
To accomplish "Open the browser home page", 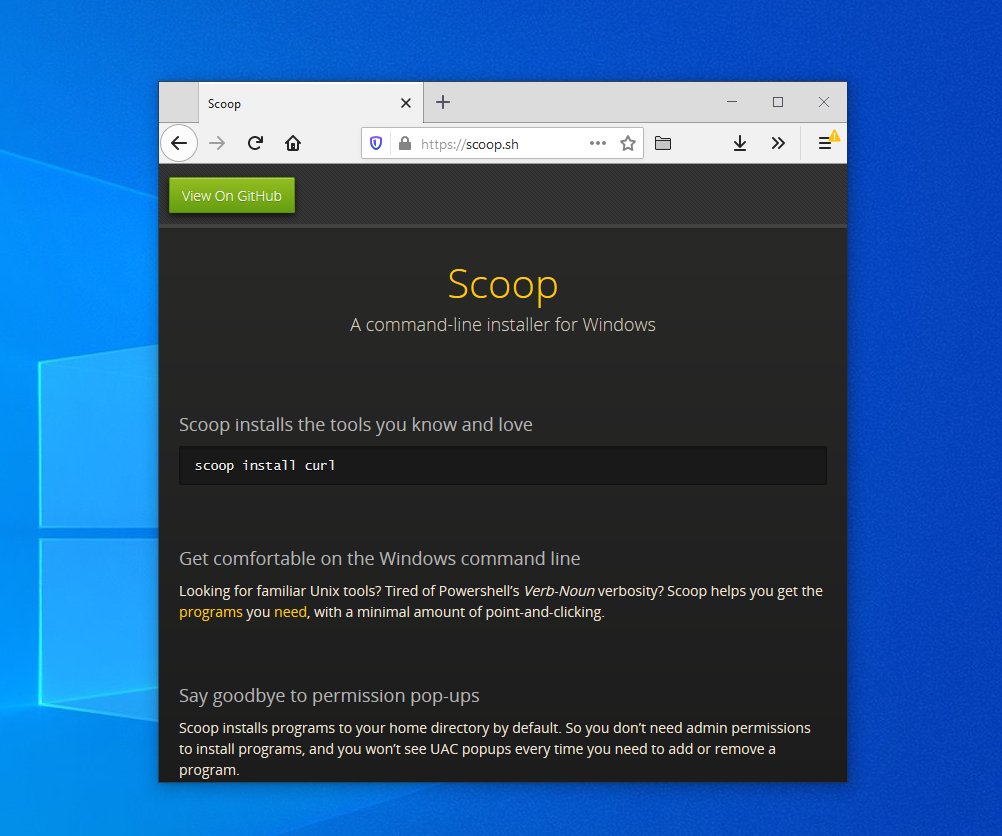I will [x=293, y=143].
